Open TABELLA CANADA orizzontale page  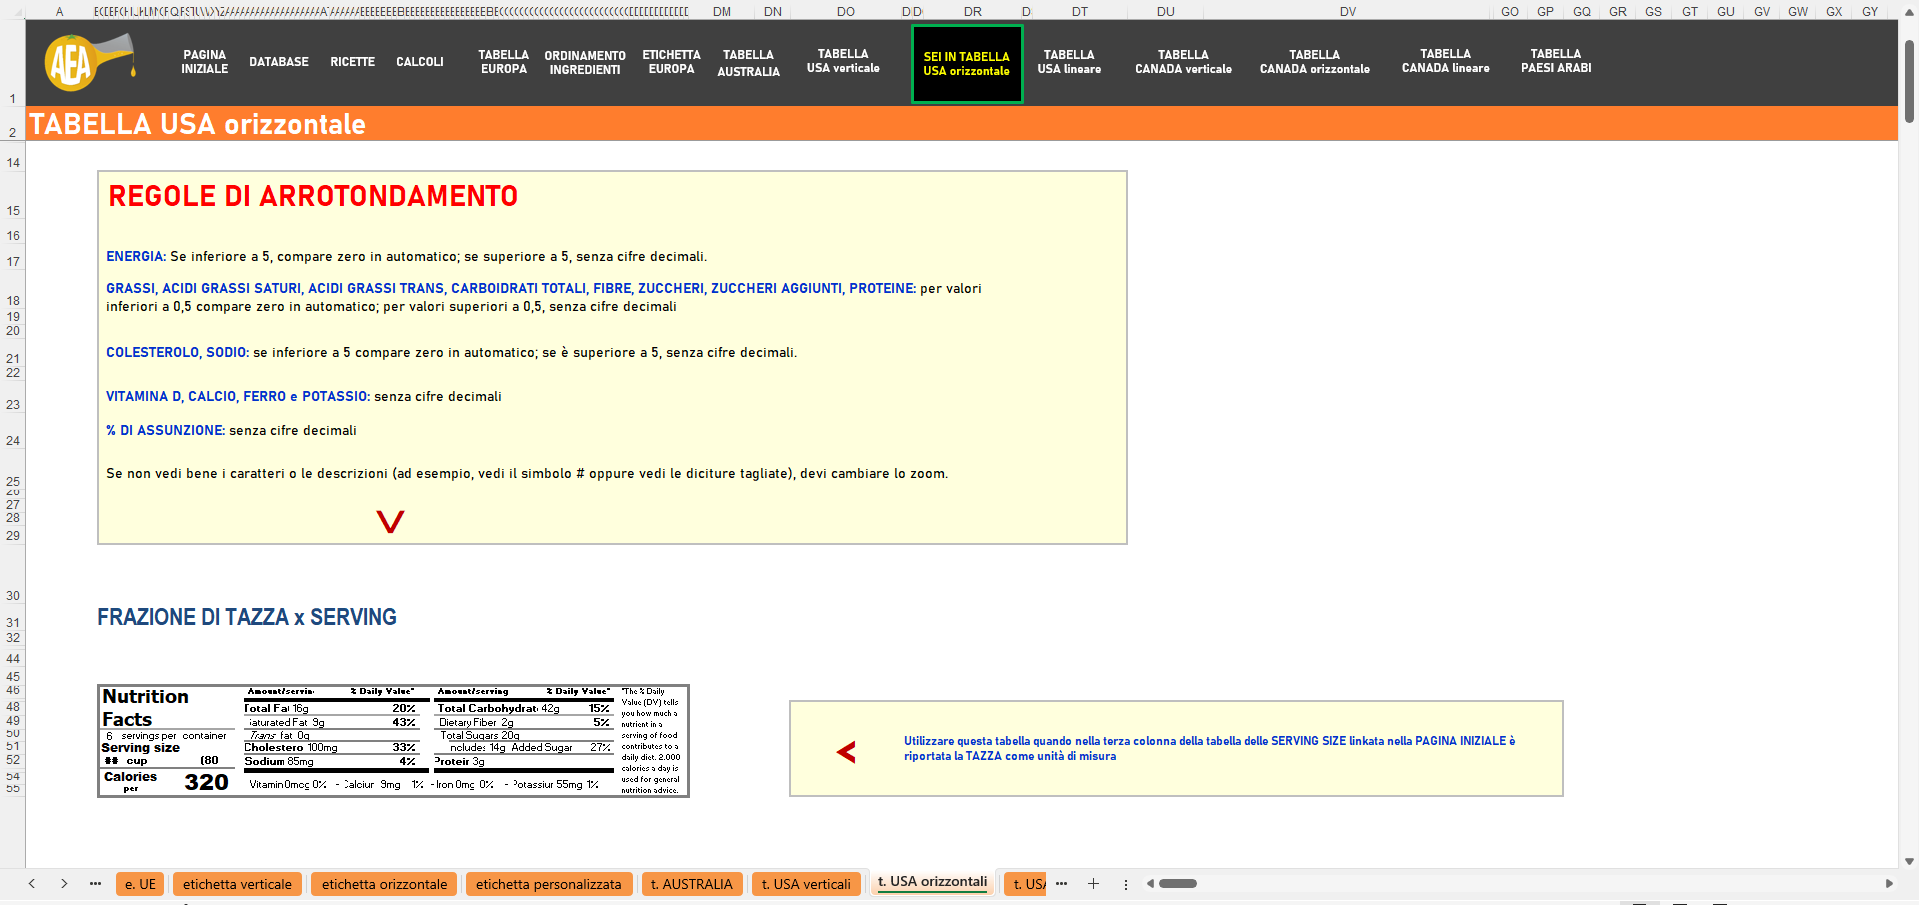coord(1315,62)
